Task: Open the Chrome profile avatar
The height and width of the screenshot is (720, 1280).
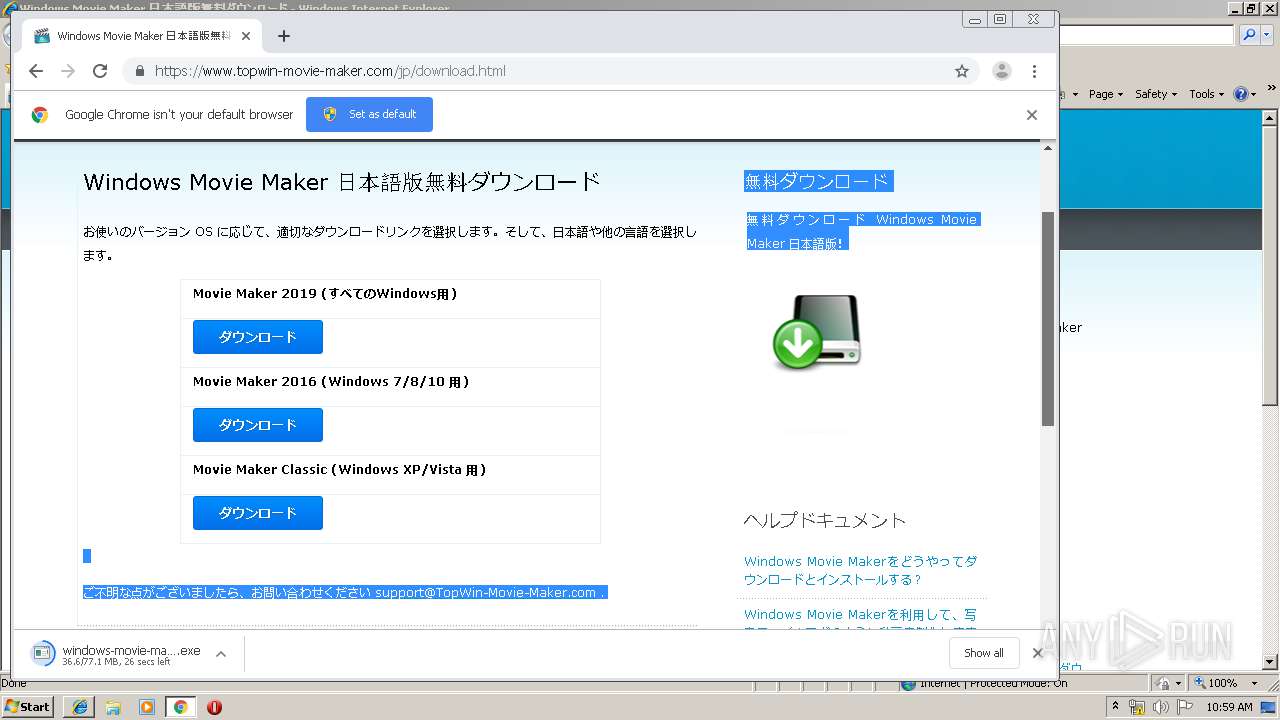Action: coord(1001,71)
